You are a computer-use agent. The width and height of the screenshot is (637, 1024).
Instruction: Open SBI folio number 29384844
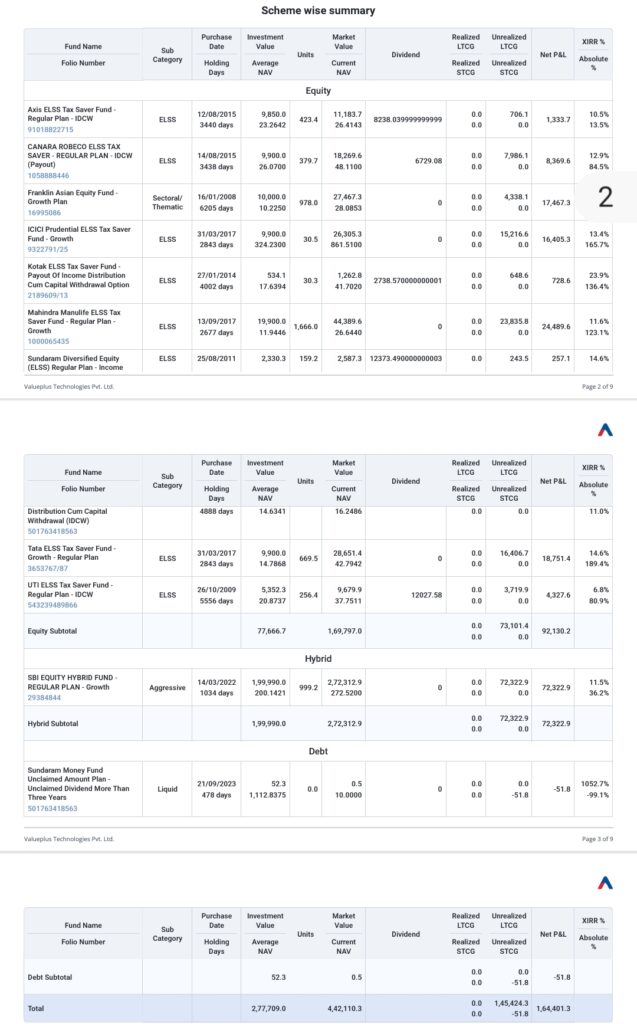(x=44, y=698)
